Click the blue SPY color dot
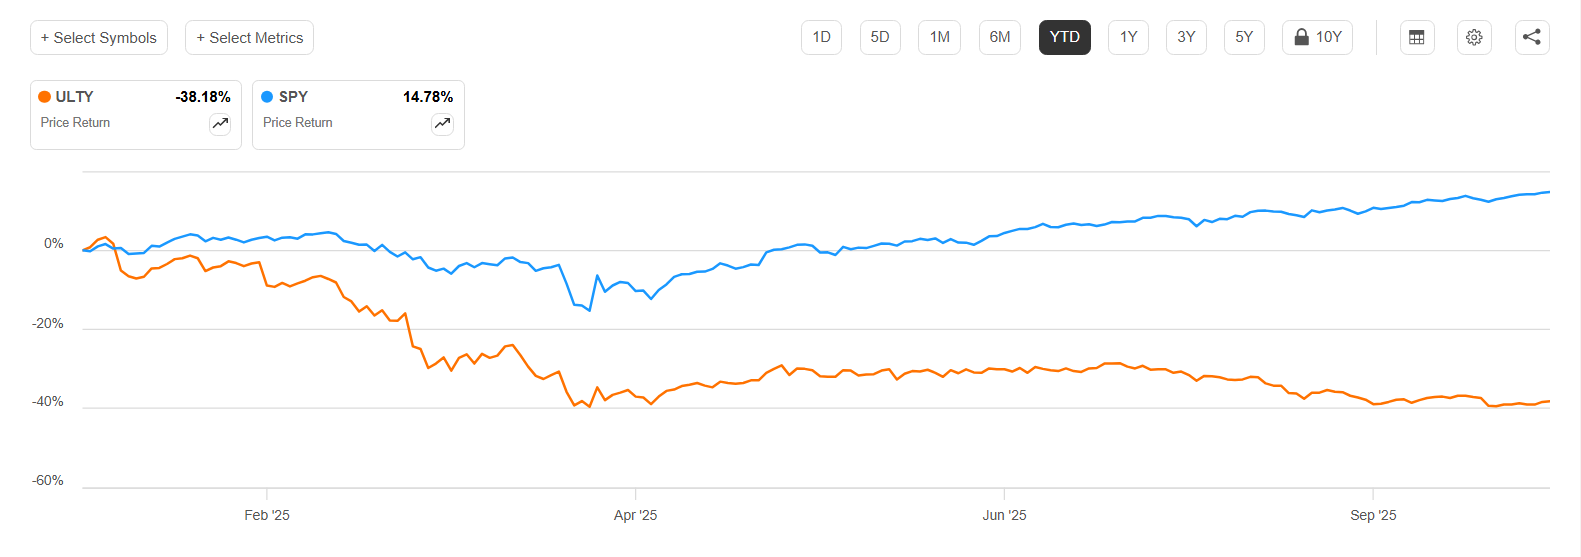 [267, 97]
